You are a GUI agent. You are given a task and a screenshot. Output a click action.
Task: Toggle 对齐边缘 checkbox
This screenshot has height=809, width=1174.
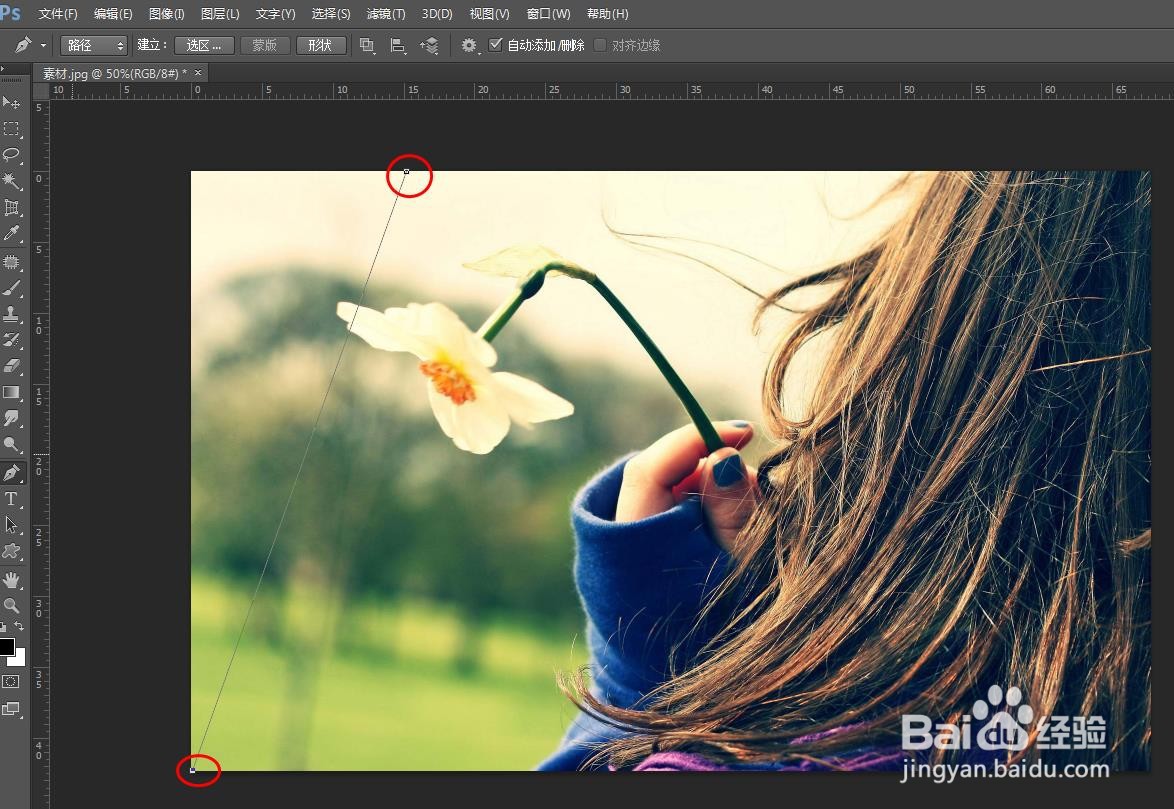(x=600, y=45)
